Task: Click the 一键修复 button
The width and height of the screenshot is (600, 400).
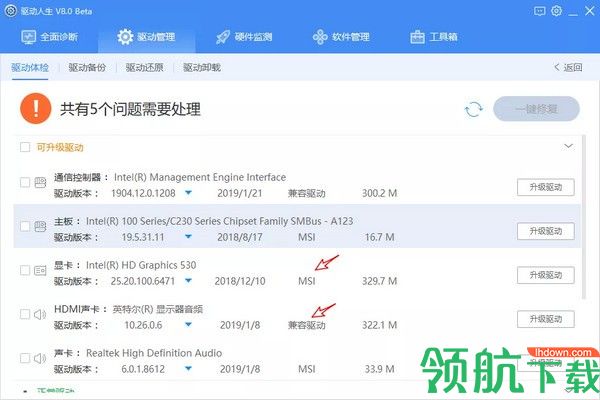Action: tap(536, 109)
